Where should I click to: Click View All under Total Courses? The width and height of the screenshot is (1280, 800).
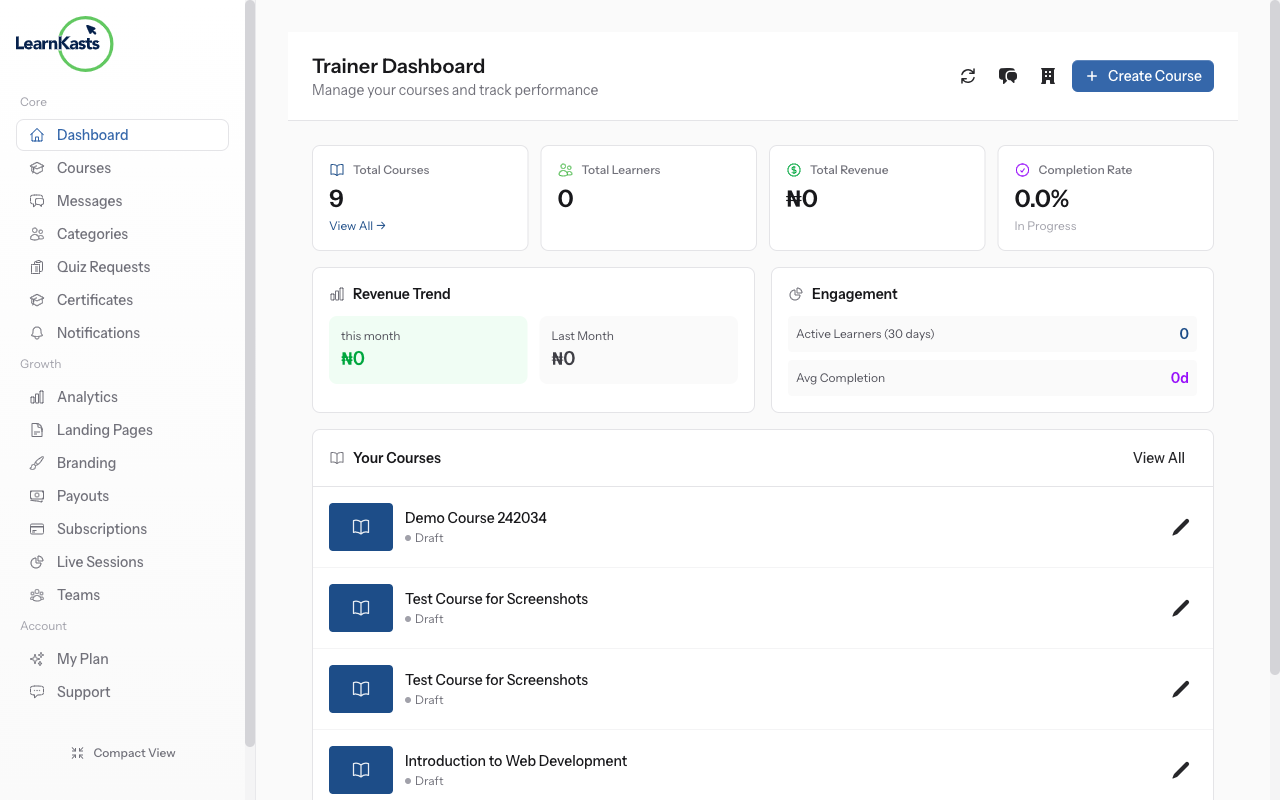(357, 225)
